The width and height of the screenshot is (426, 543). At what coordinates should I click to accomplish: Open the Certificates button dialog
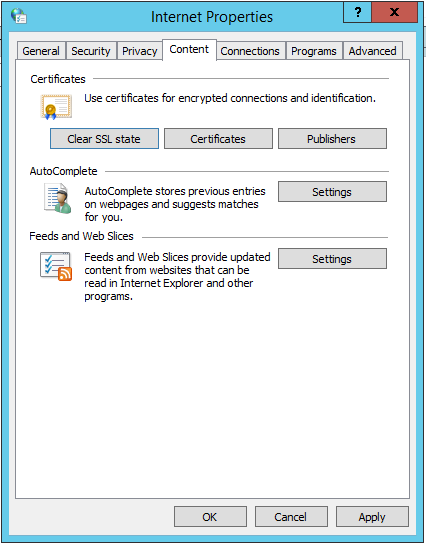218,139
